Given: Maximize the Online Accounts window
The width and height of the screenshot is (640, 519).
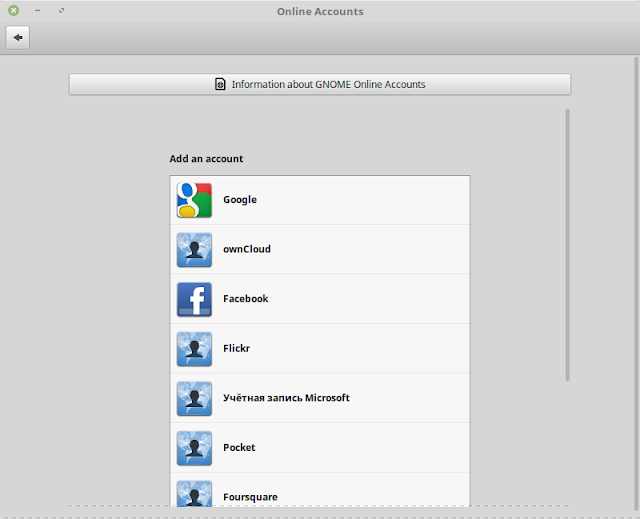Looking at the screenshot, I should (x=61, y=11).
